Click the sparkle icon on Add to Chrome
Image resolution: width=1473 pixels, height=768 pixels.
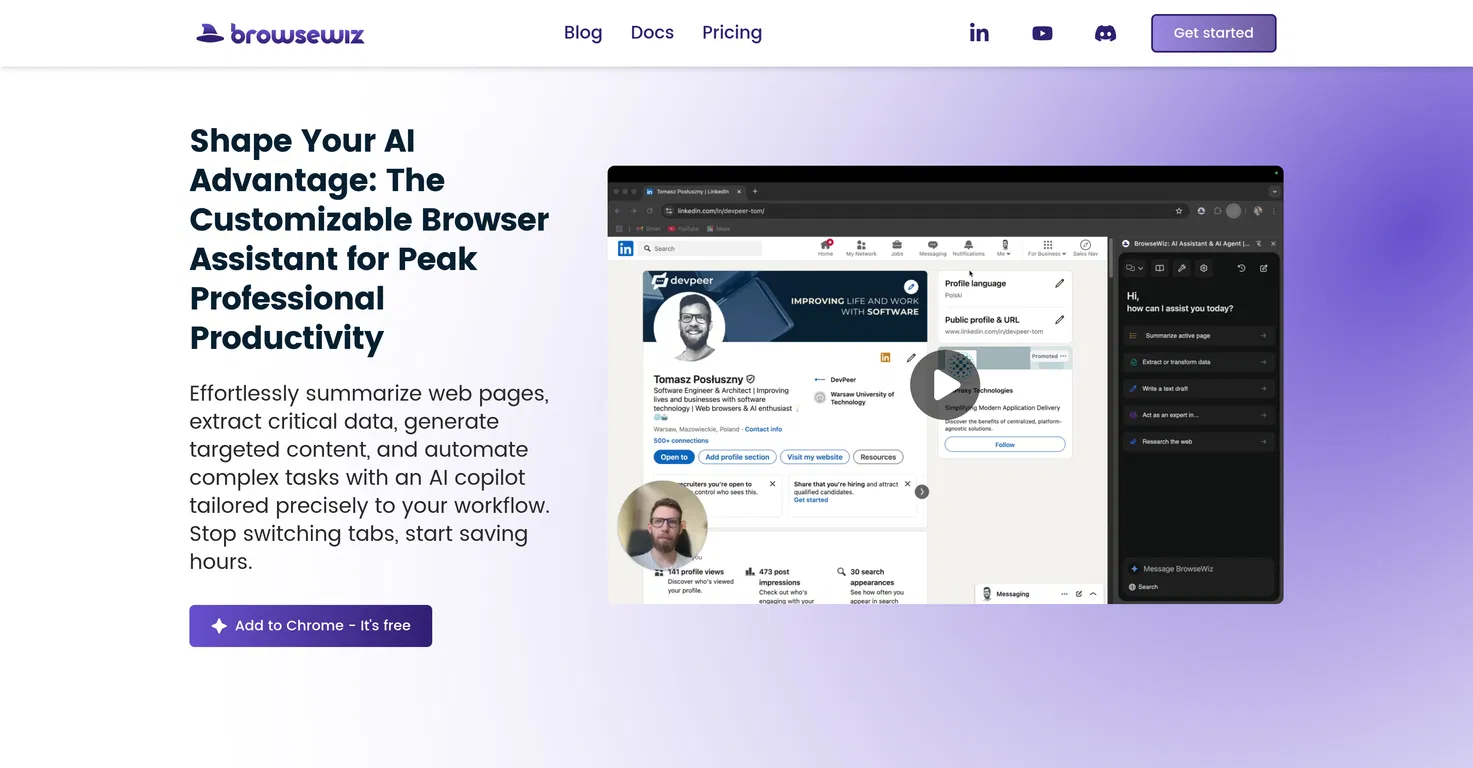tap(219, 626)
